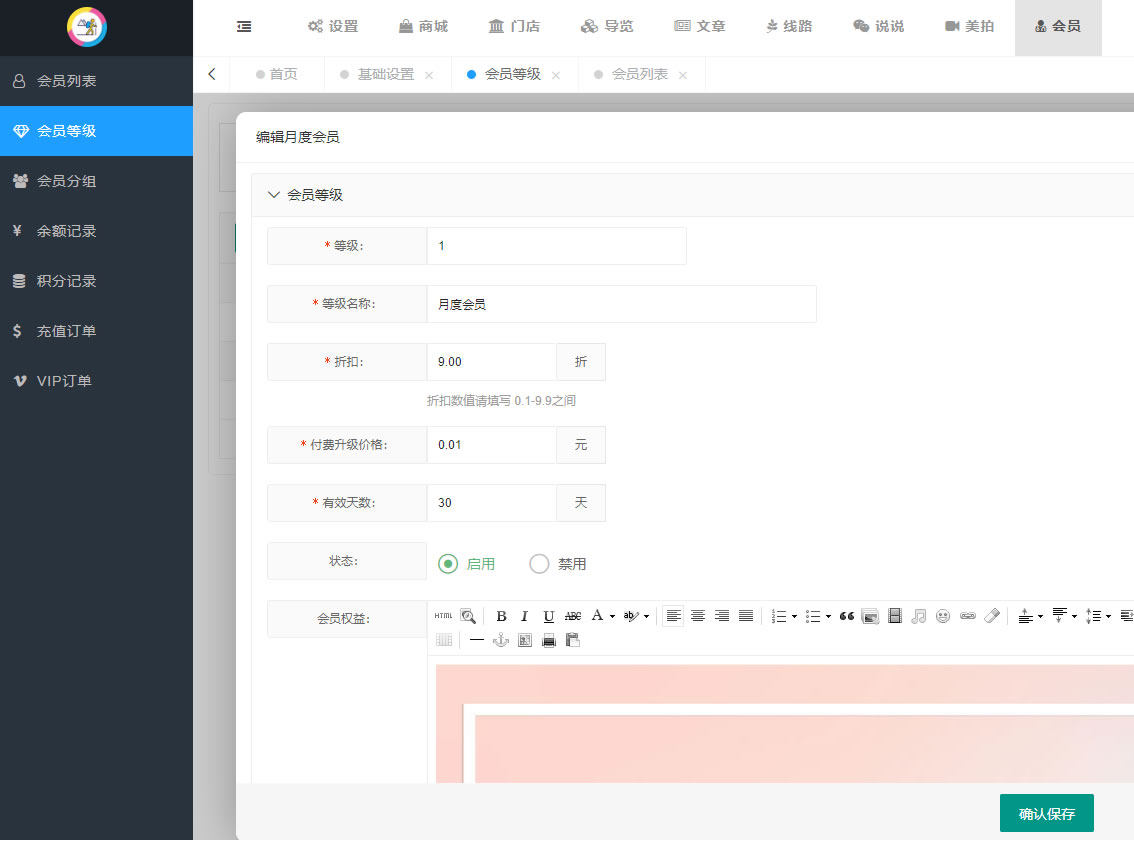Click the preview magnifier icon in editor
The width and height of the screenshot is (1134, 841).
click(x=468, y=616)
